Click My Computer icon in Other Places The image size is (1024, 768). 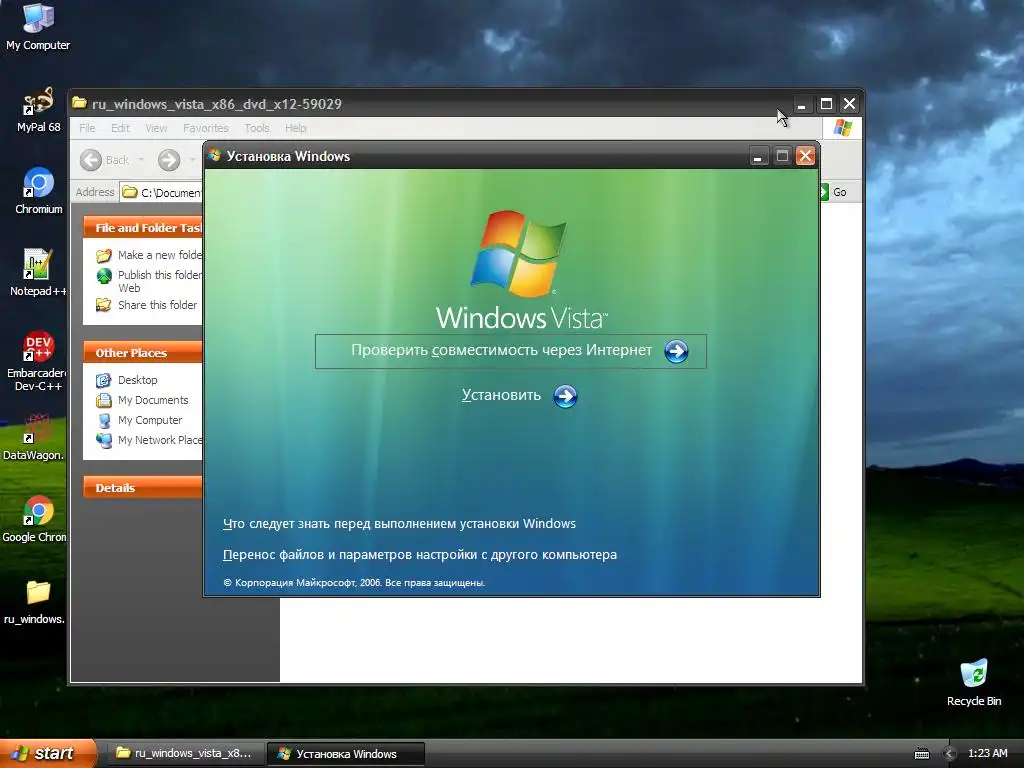coord(104,421)
